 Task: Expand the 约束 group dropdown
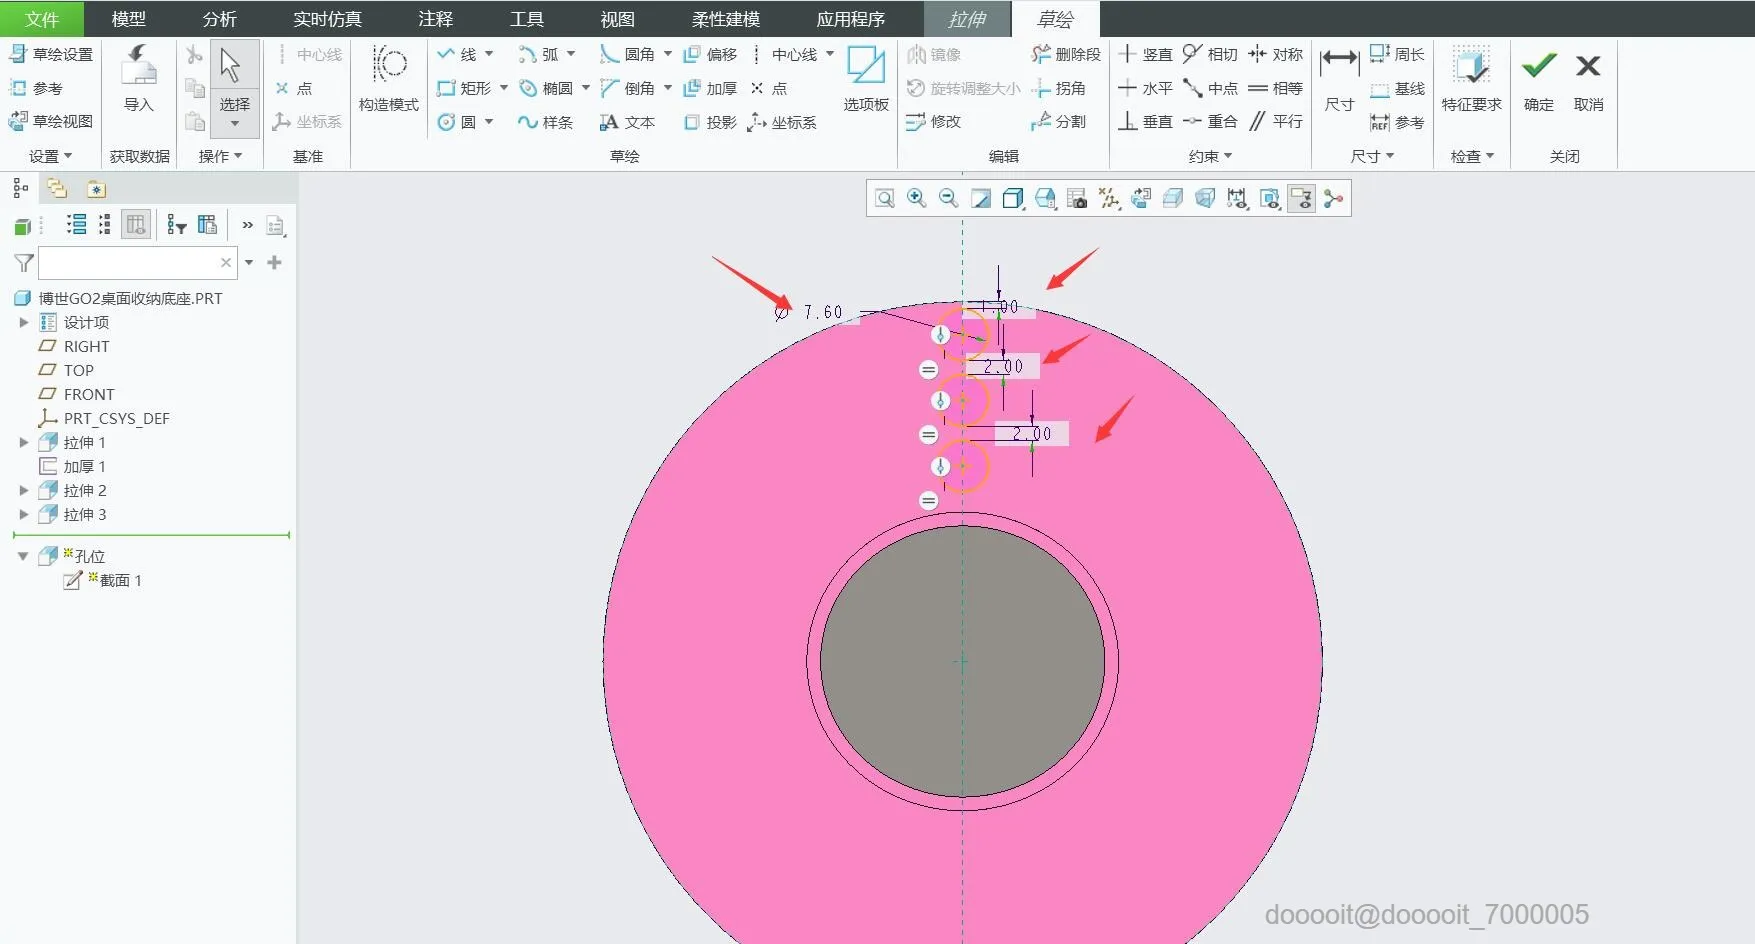click(x=1210, y=156)
